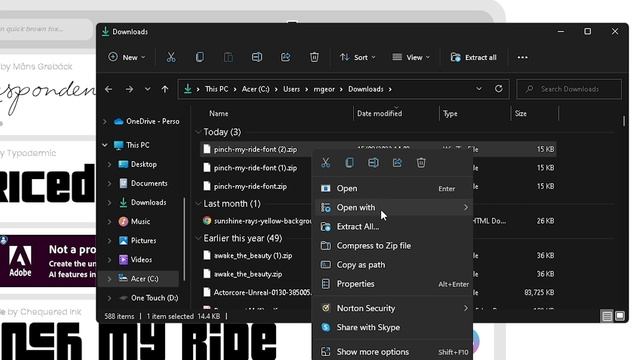
Task: Click This PC in the address breadcrumb
Action: (216, 89)
